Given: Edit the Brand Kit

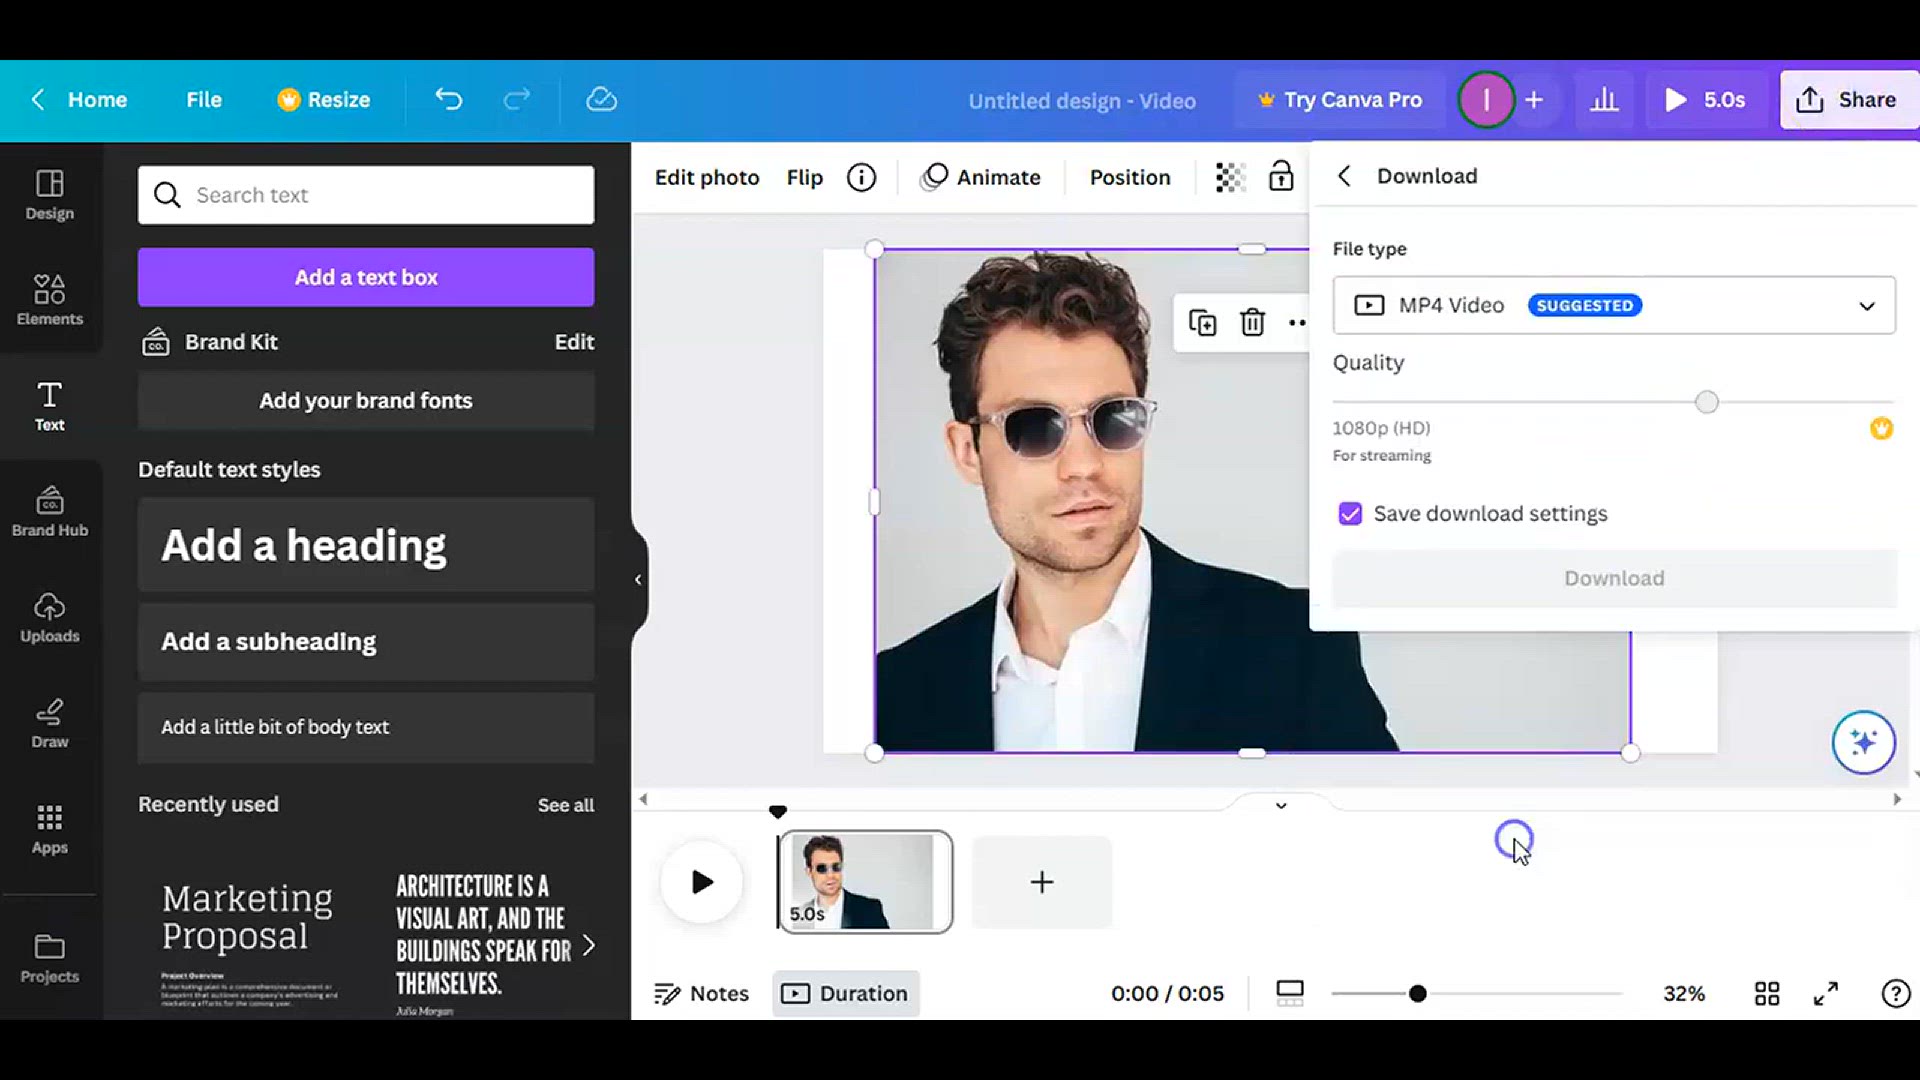Looking at the screenshot, I should point(574,342).
